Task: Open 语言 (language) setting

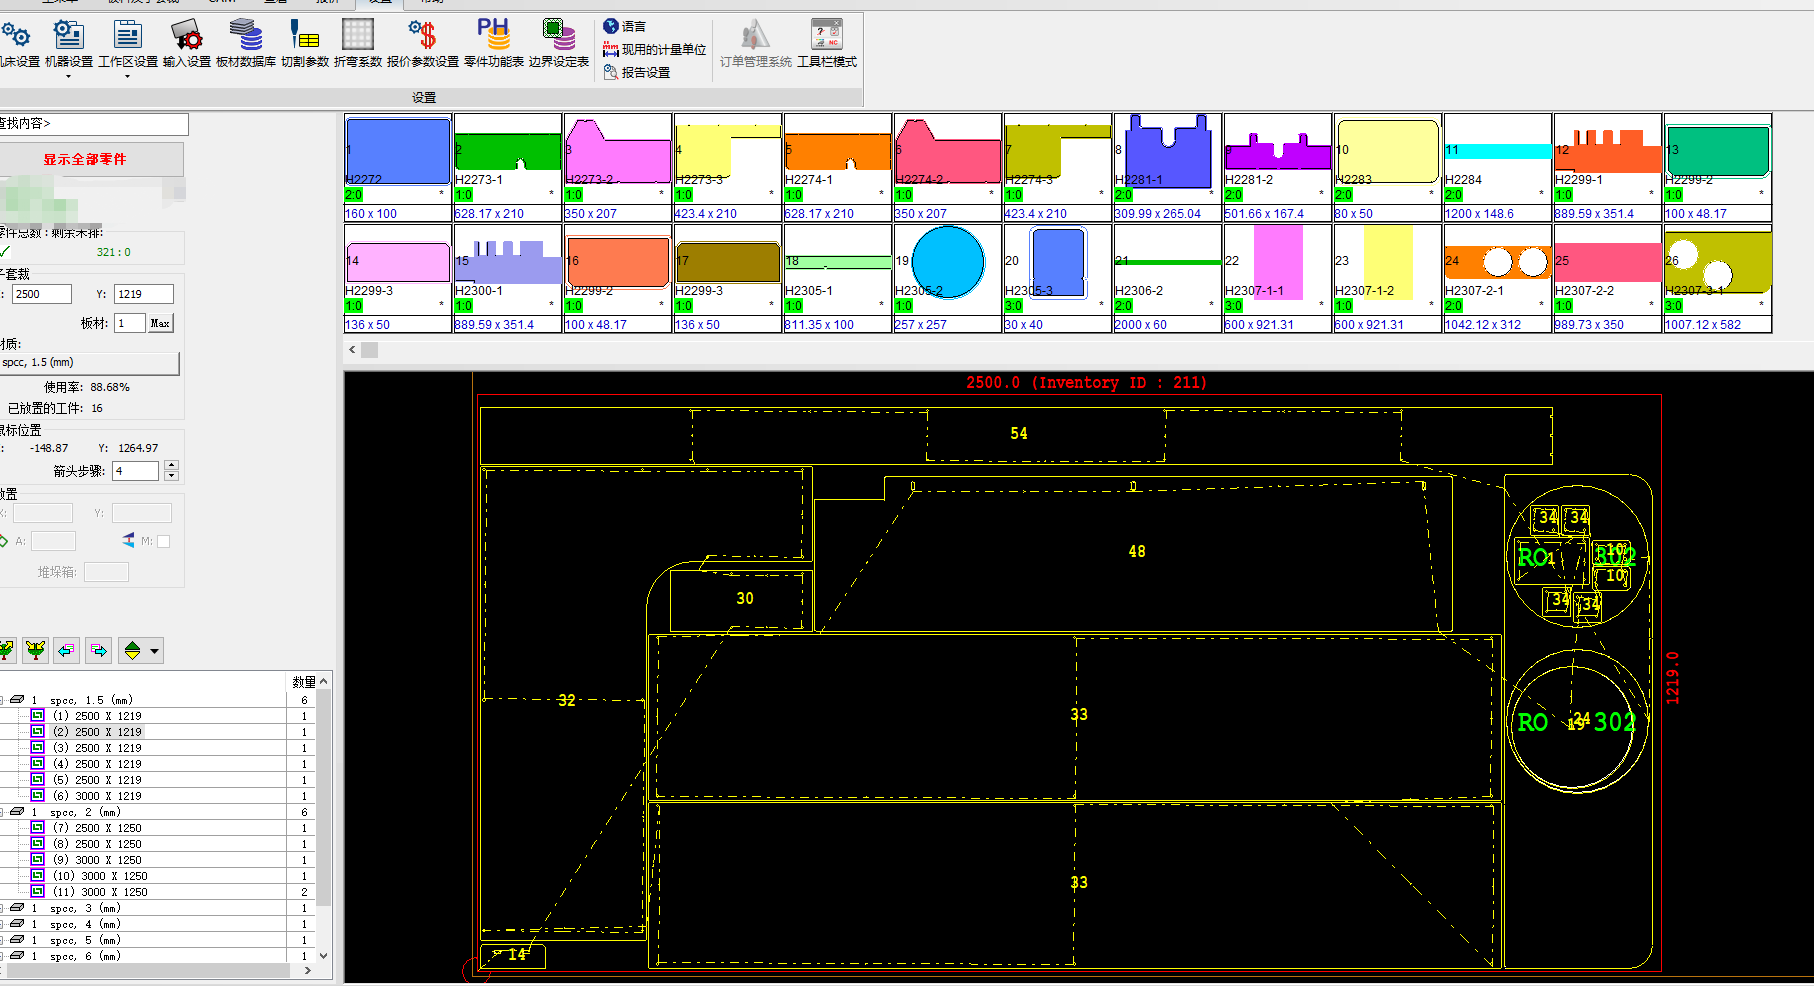Action: click(x=625, y=26)
